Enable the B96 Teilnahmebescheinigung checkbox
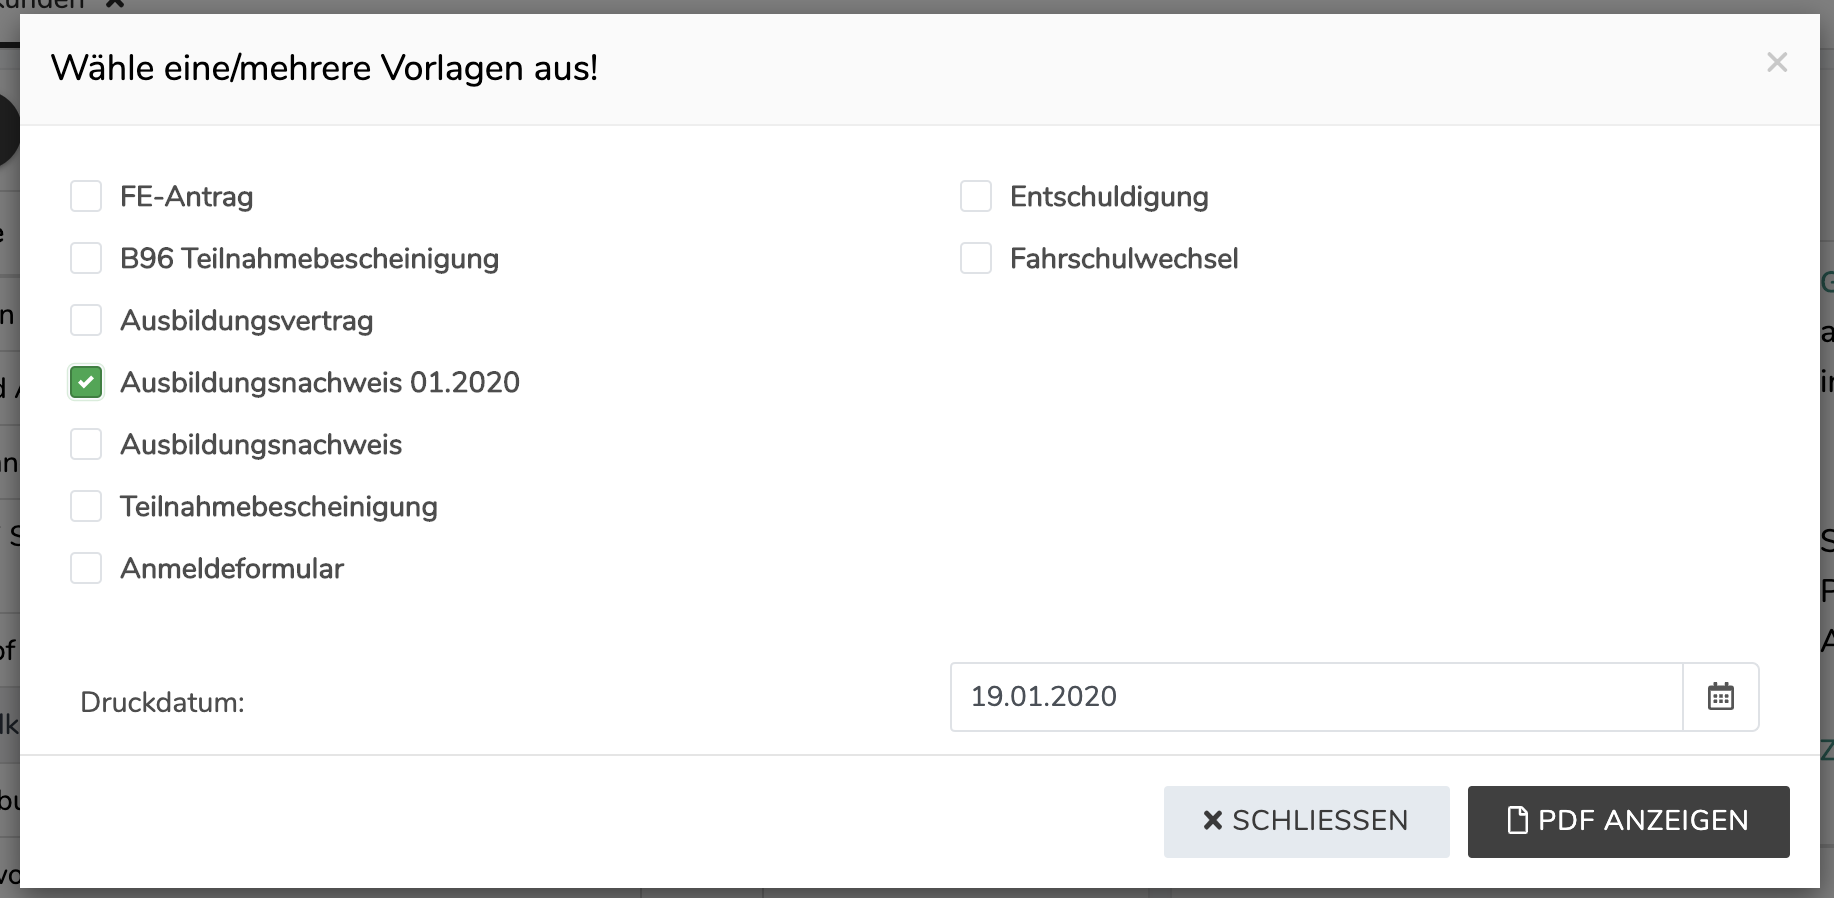The width and height of the screenshot is (1834, 898). pyautogui.click(x=86, y=259)
